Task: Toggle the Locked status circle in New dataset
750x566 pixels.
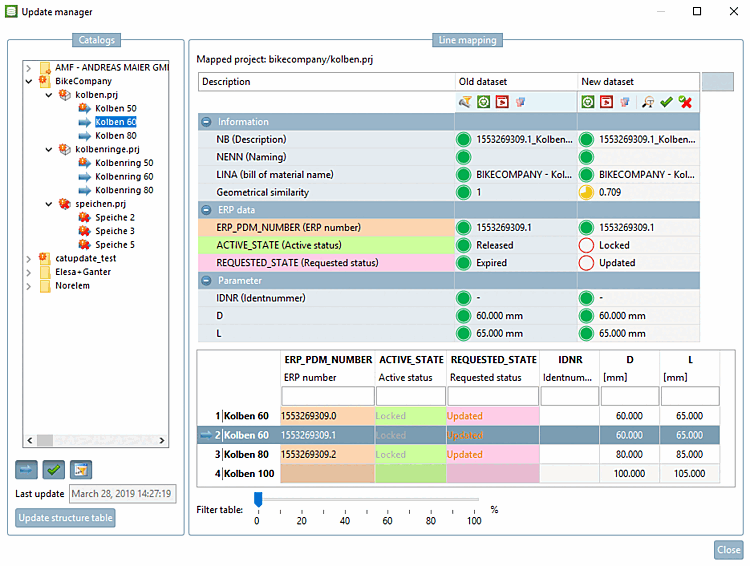Action: (x=586, y=245)
